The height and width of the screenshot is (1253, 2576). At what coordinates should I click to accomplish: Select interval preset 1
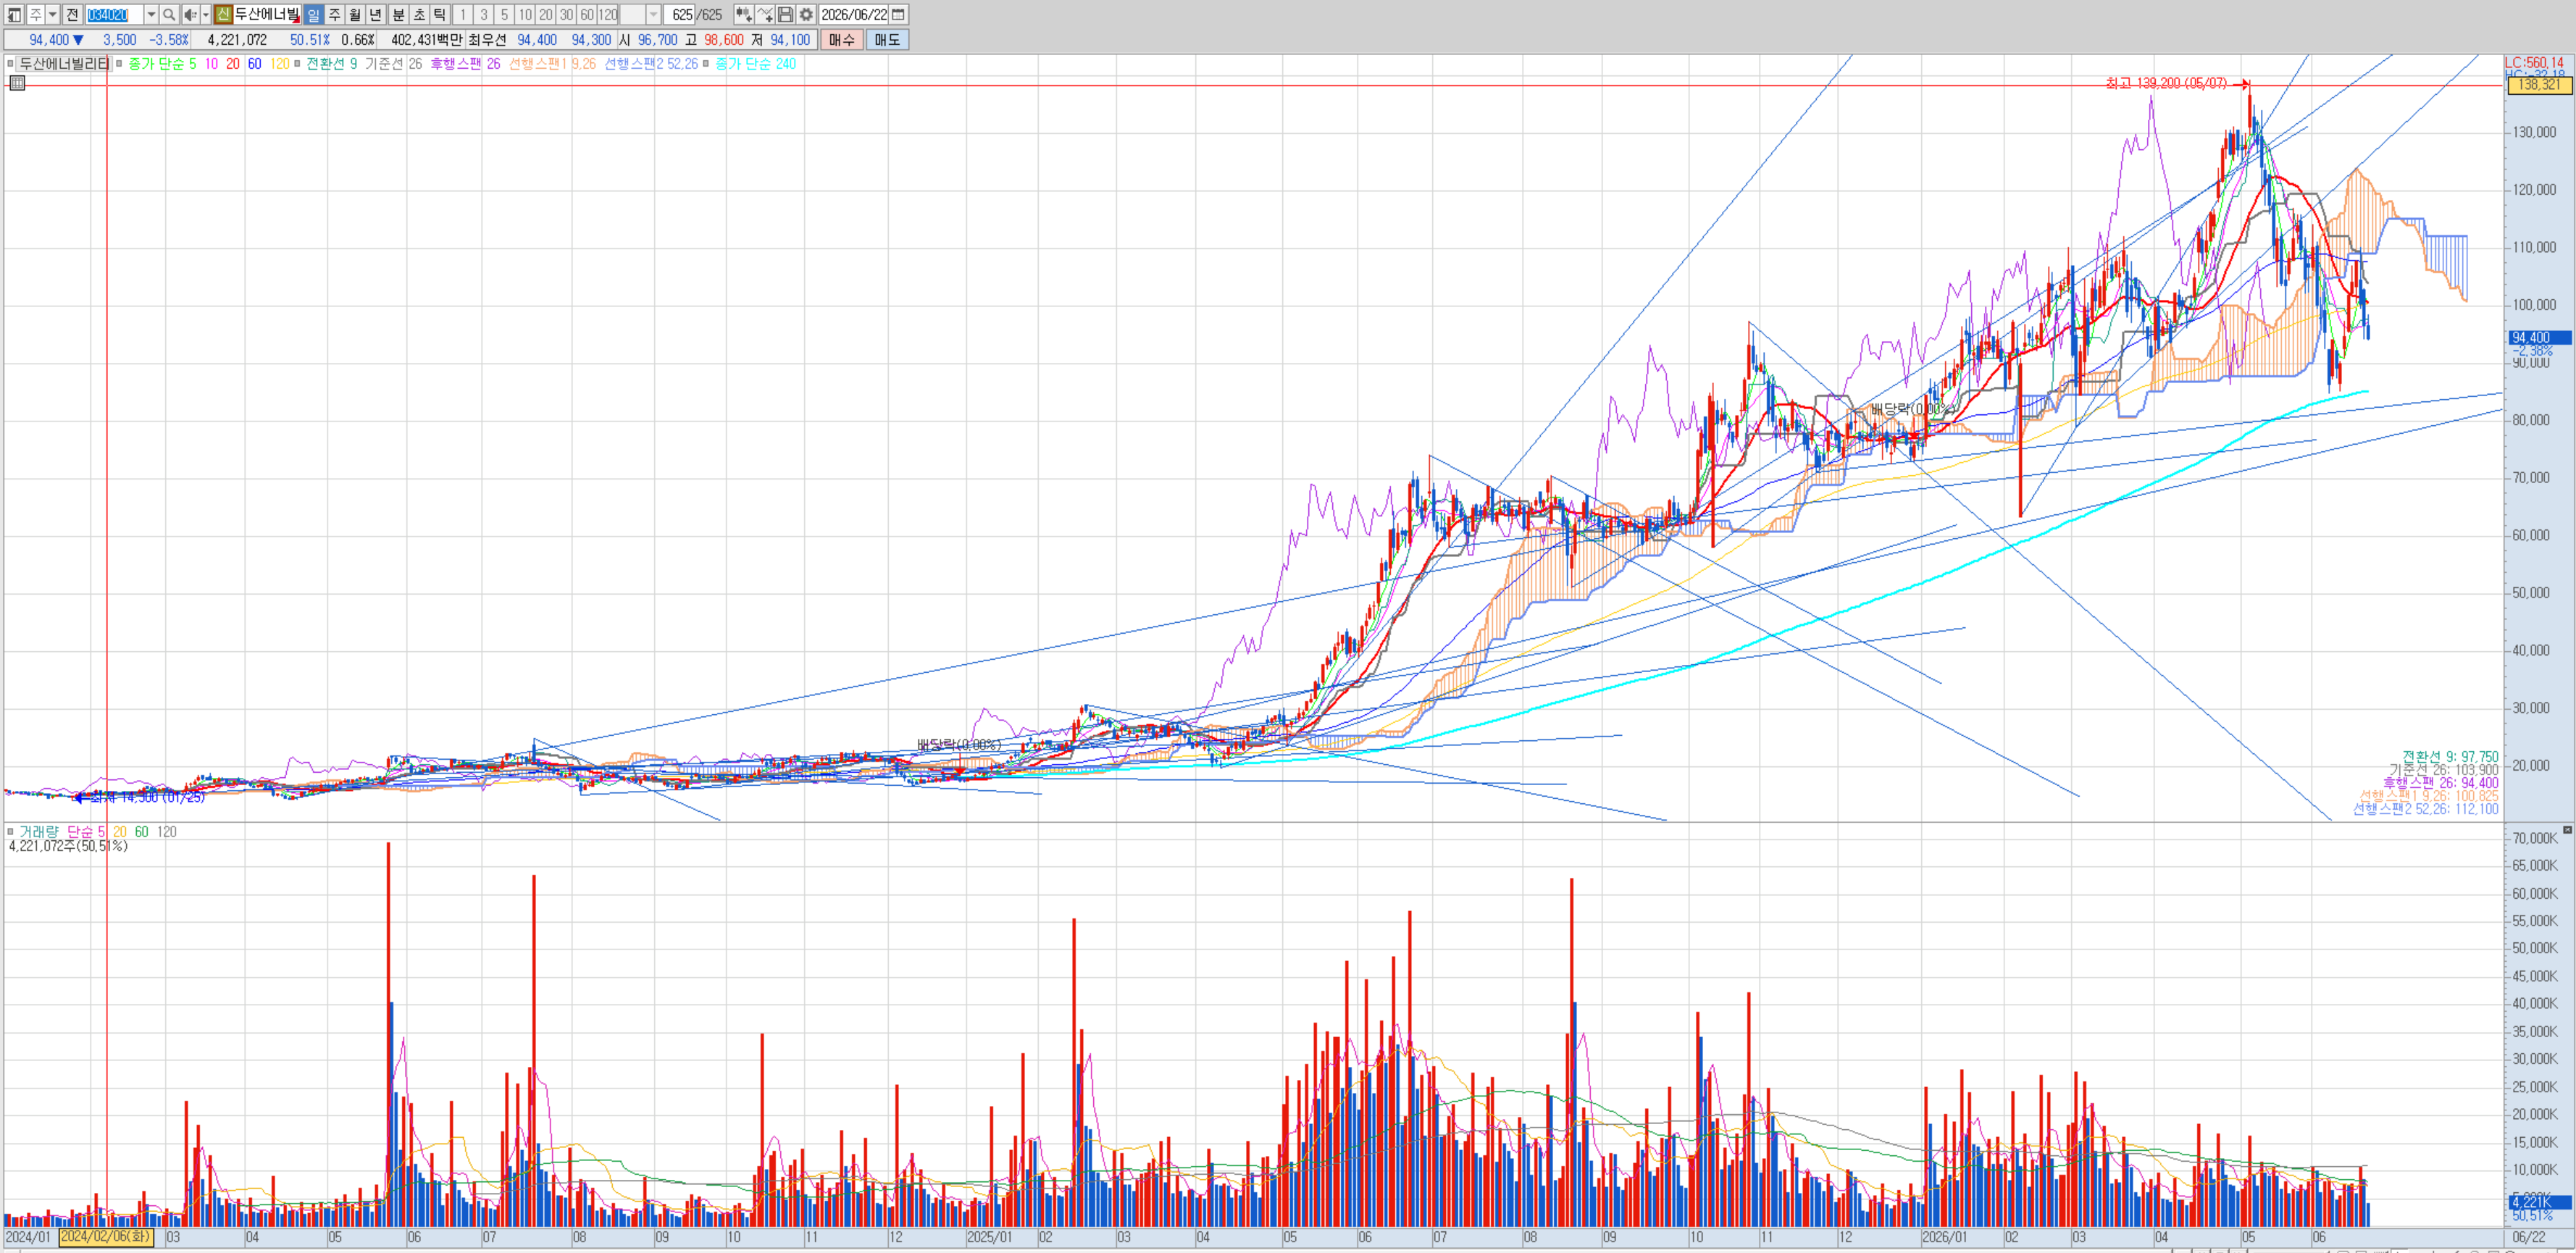463,15
